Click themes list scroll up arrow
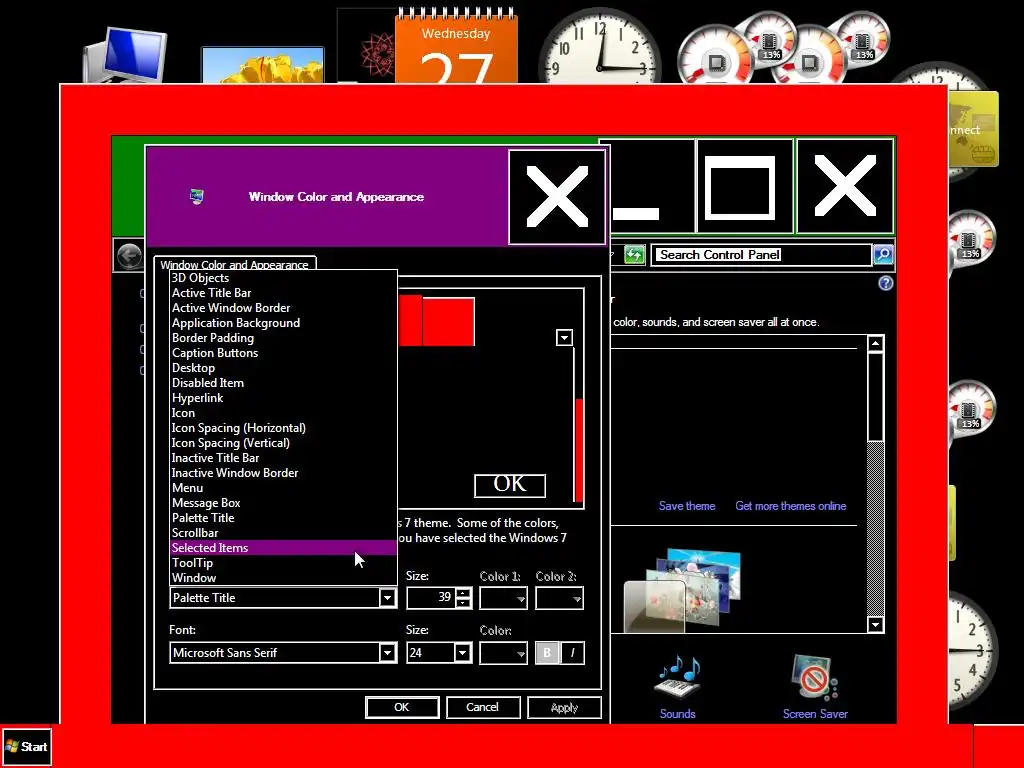Viewport: 1024px width, 768px height. 875,344
